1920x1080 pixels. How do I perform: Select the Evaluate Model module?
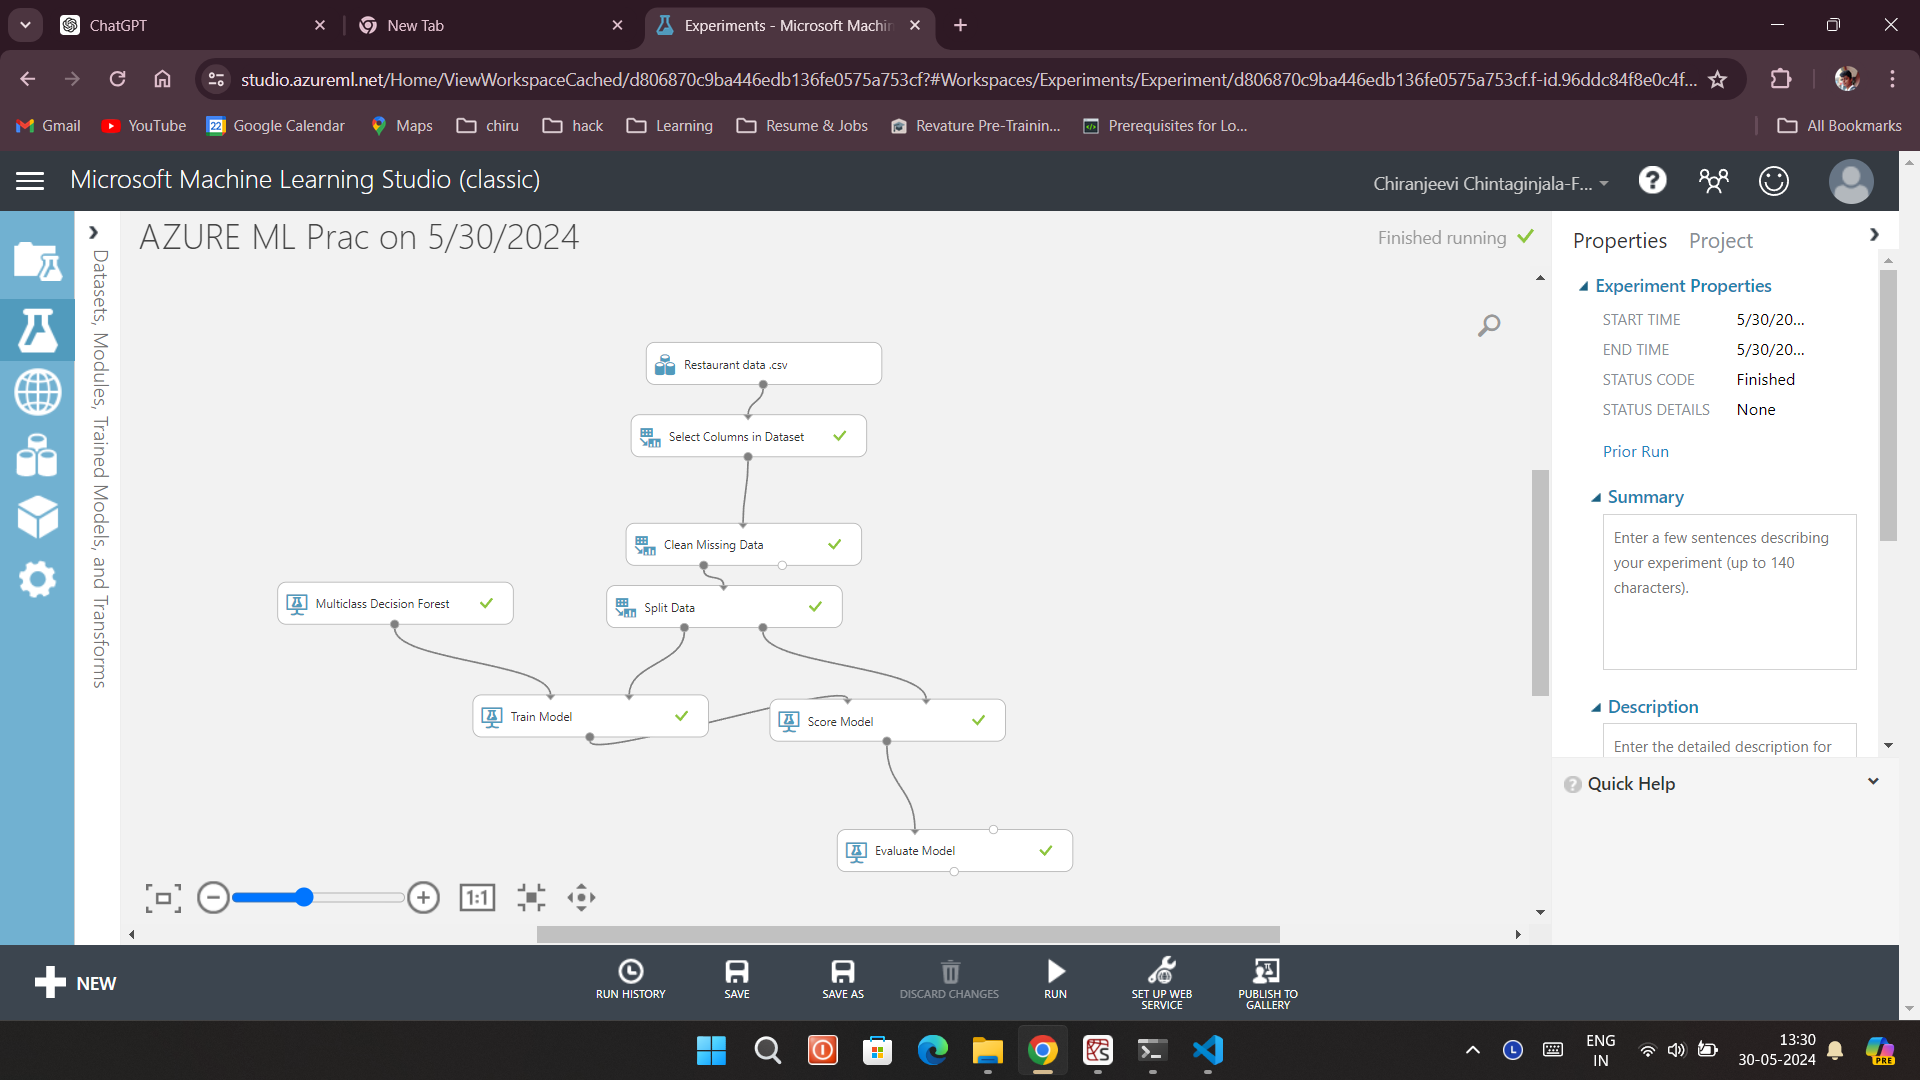pyautogui.click(x=954, y=850)
